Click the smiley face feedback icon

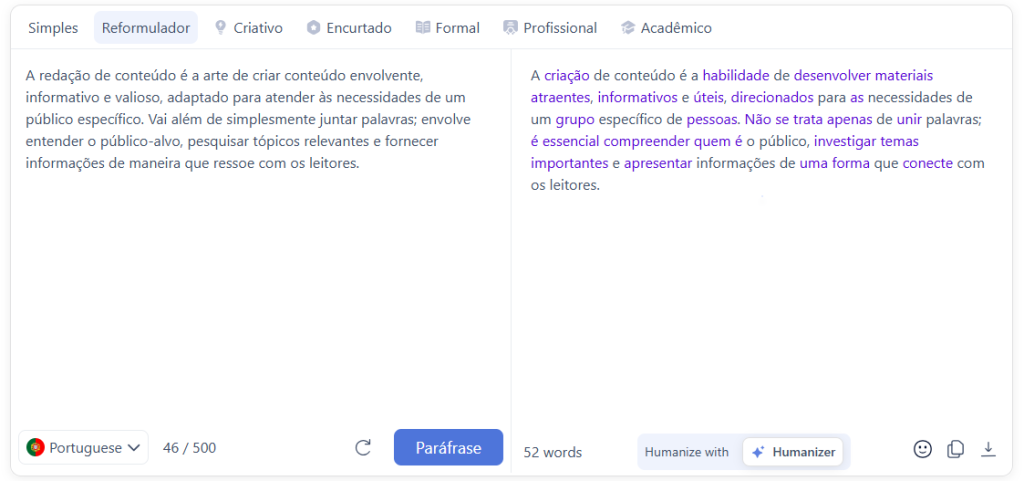pyautogui.click(x=922, y=449)
